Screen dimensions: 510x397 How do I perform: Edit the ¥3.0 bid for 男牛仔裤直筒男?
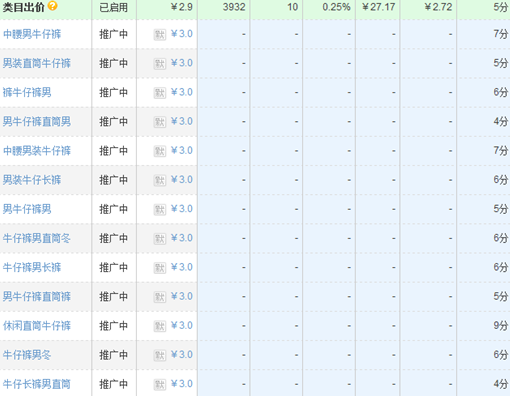[182, 121]
